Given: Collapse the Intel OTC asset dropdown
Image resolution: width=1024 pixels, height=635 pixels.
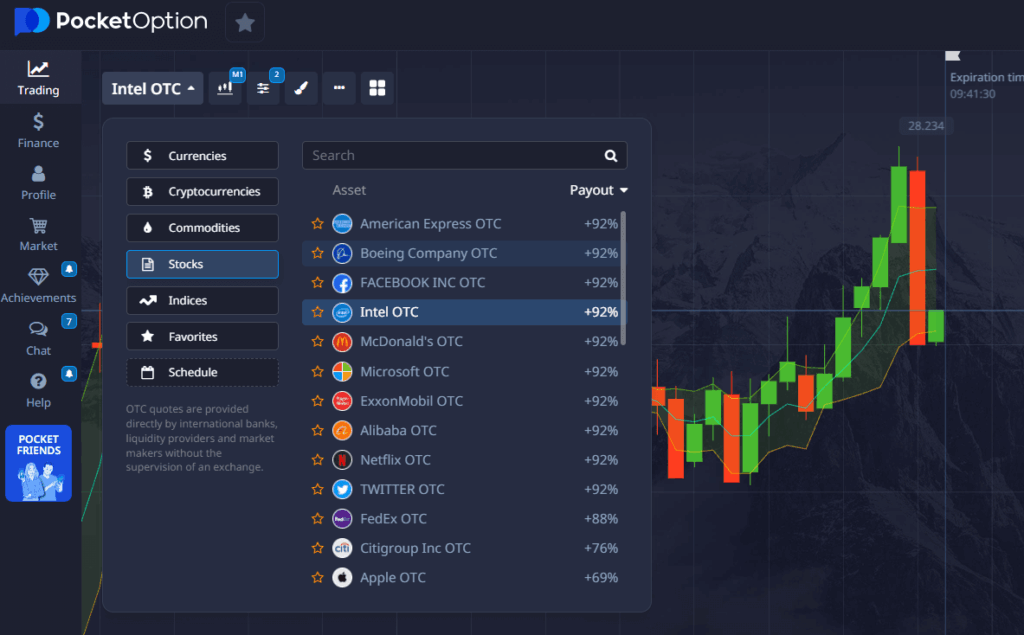Looking at the screenshot, I should (x=152, y=88).
